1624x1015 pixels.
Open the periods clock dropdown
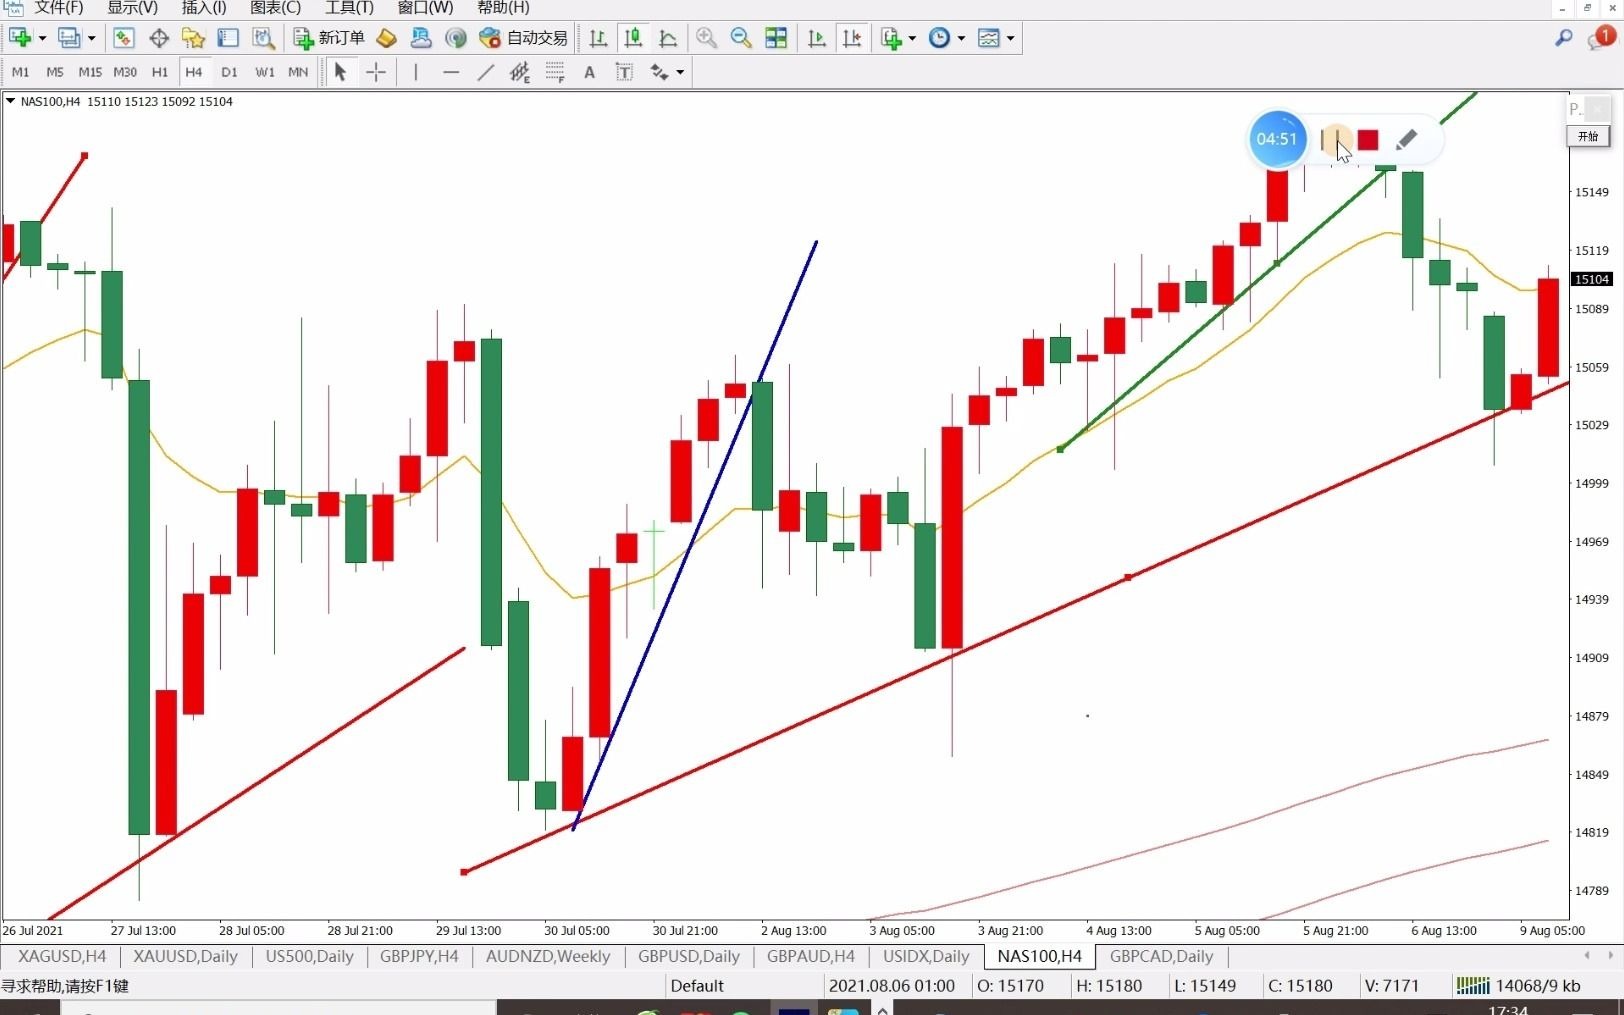pyautogui.click(x=947, y=38)
